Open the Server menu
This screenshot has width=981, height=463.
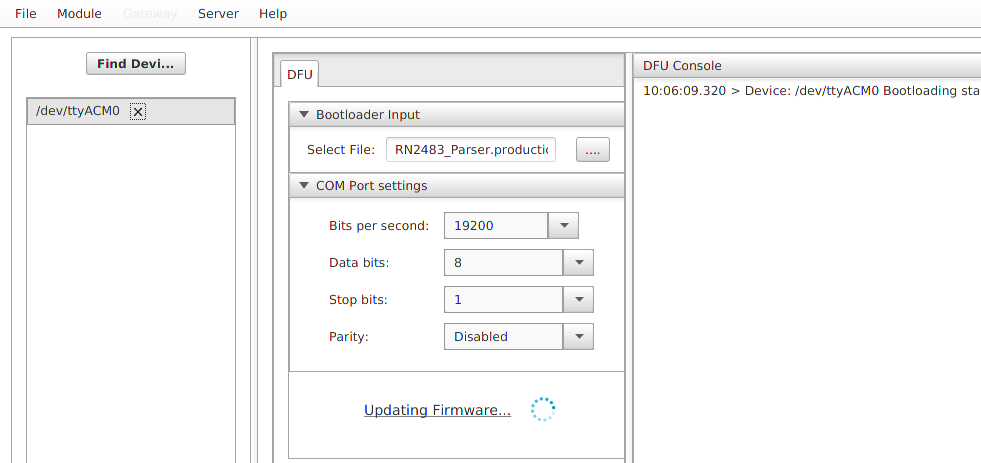(x=218, y=14)
